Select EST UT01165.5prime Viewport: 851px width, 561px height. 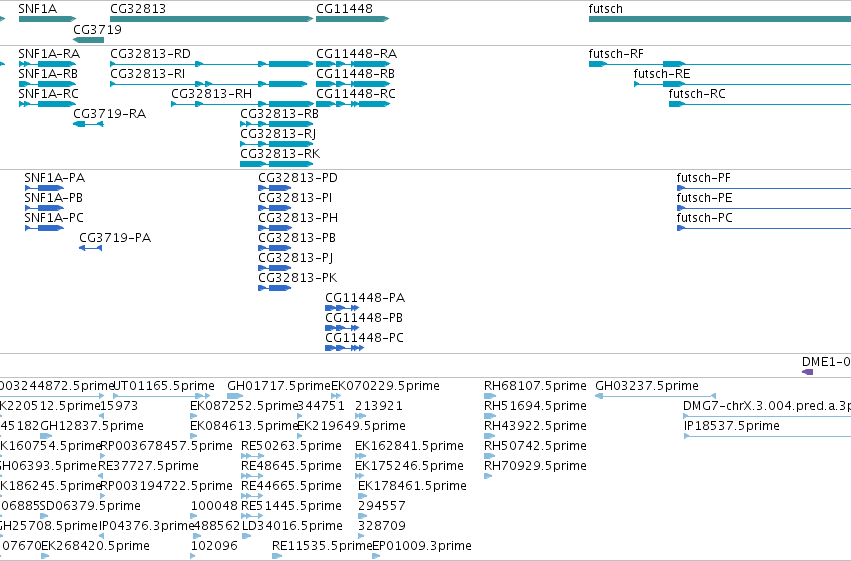point(162,396)
